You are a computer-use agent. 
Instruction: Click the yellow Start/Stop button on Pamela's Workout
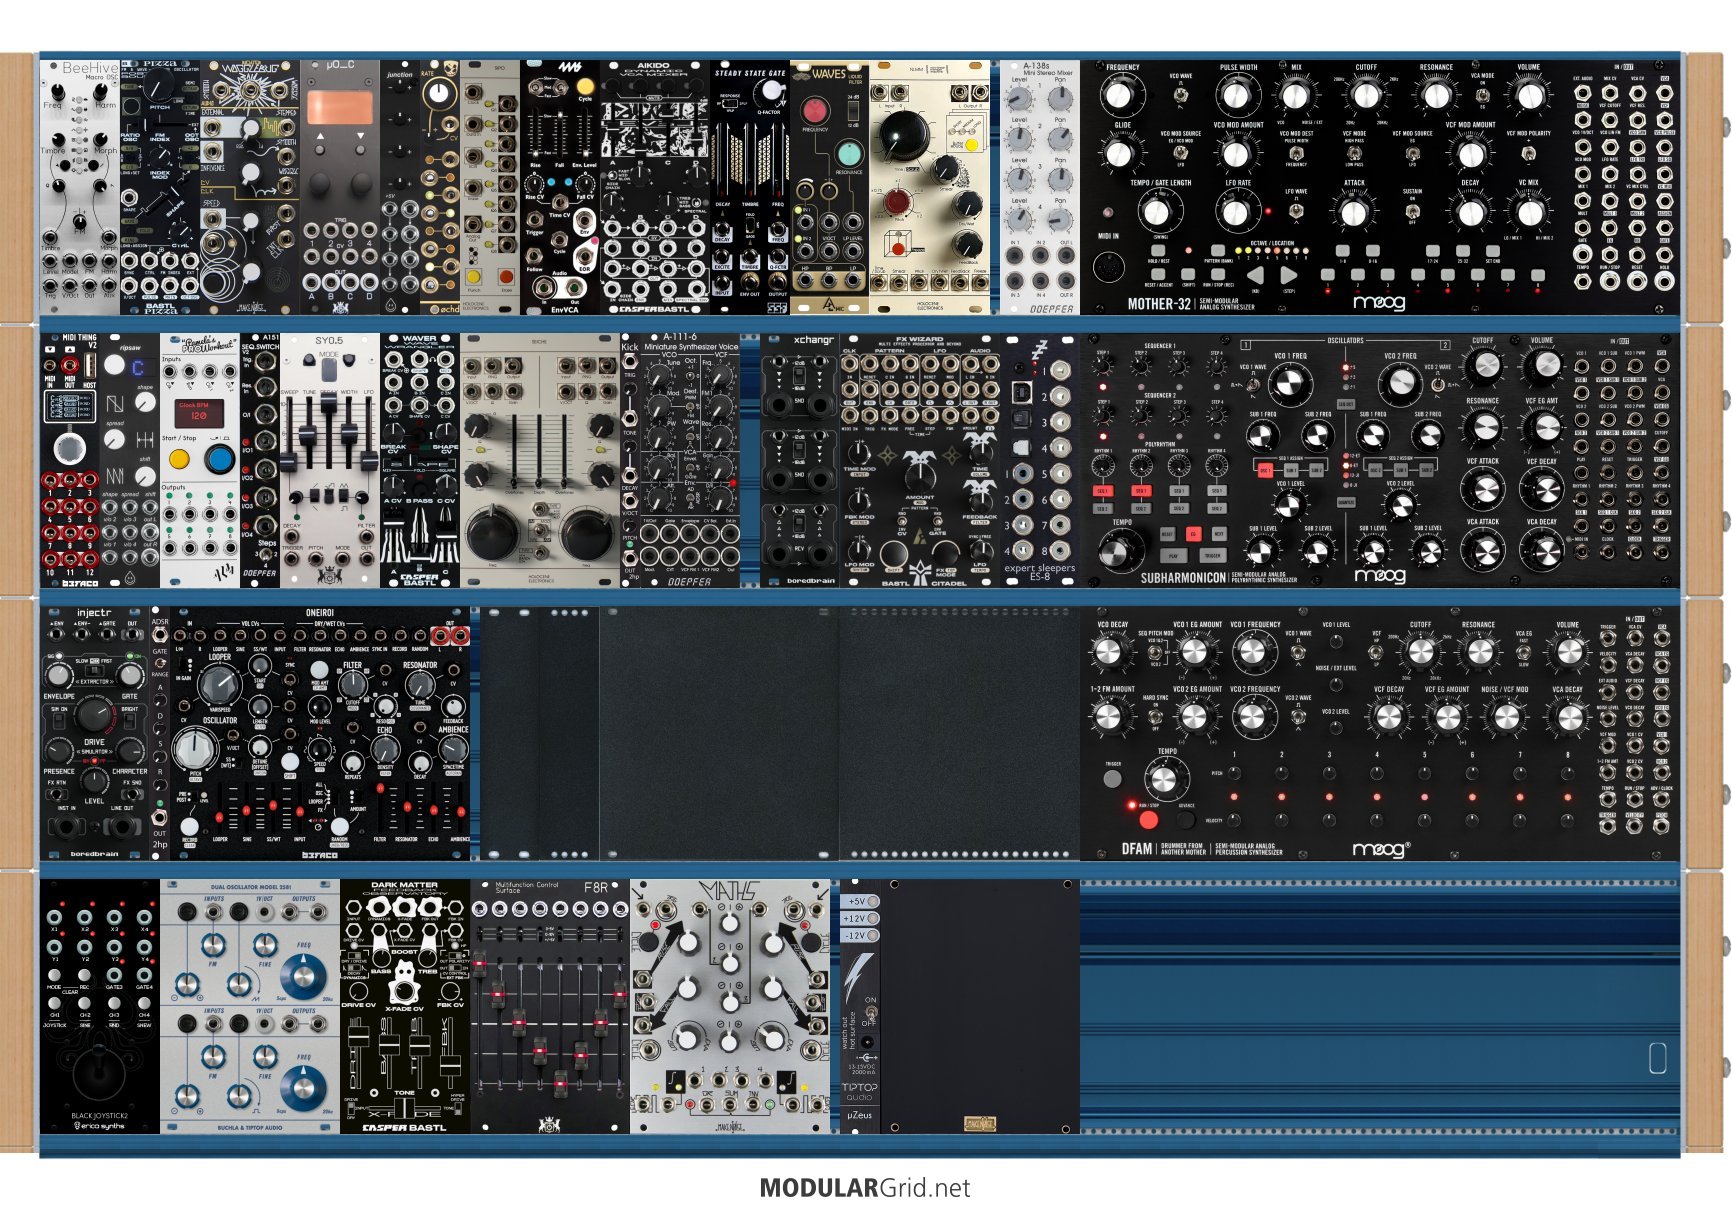[x=179, y=460]
